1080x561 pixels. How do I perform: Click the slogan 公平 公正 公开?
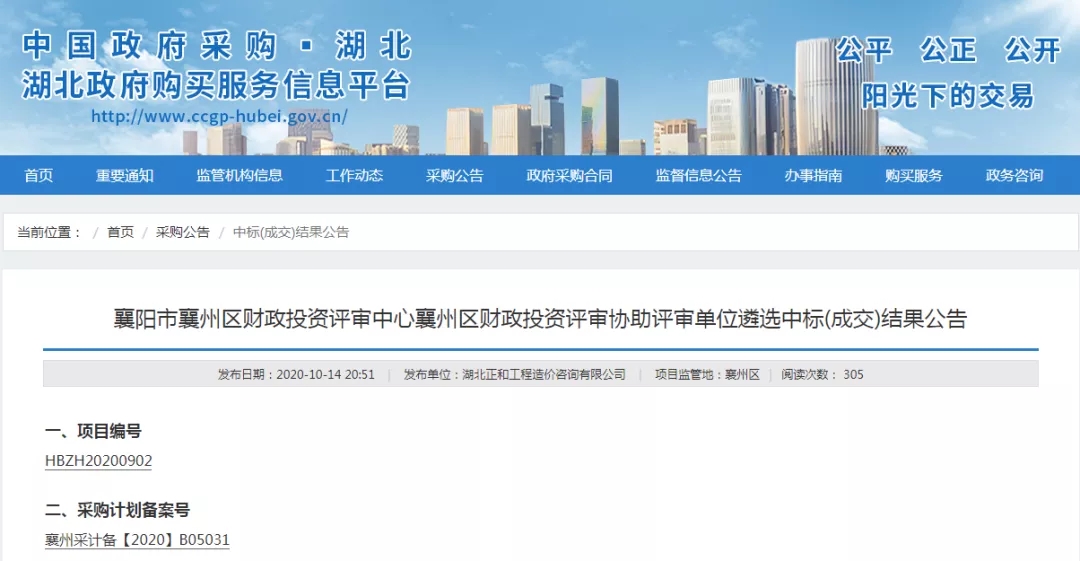coord(948,50)
